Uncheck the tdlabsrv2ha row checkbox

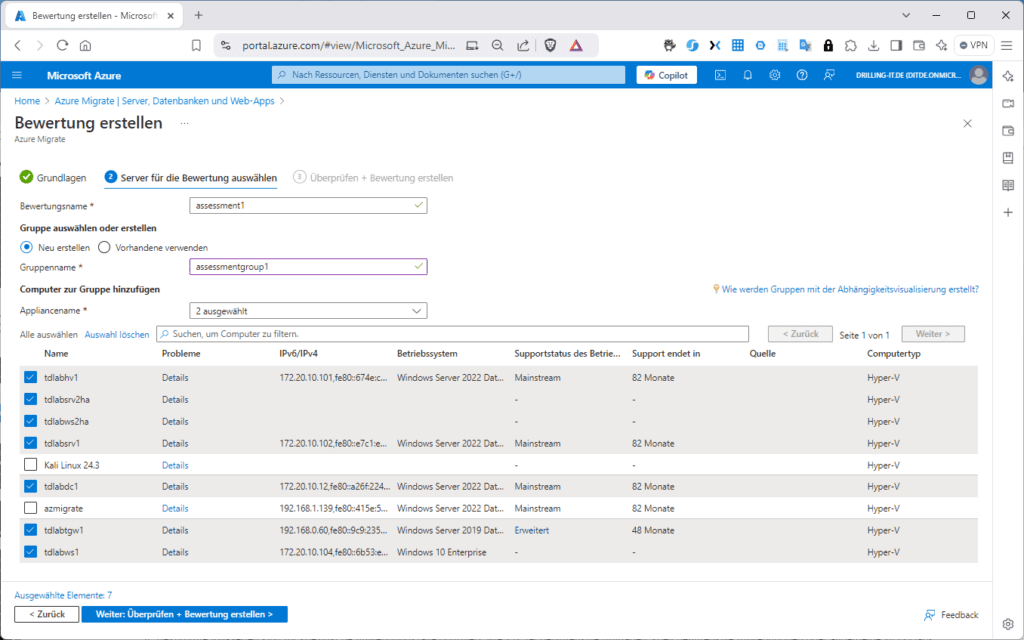point(30,399)
